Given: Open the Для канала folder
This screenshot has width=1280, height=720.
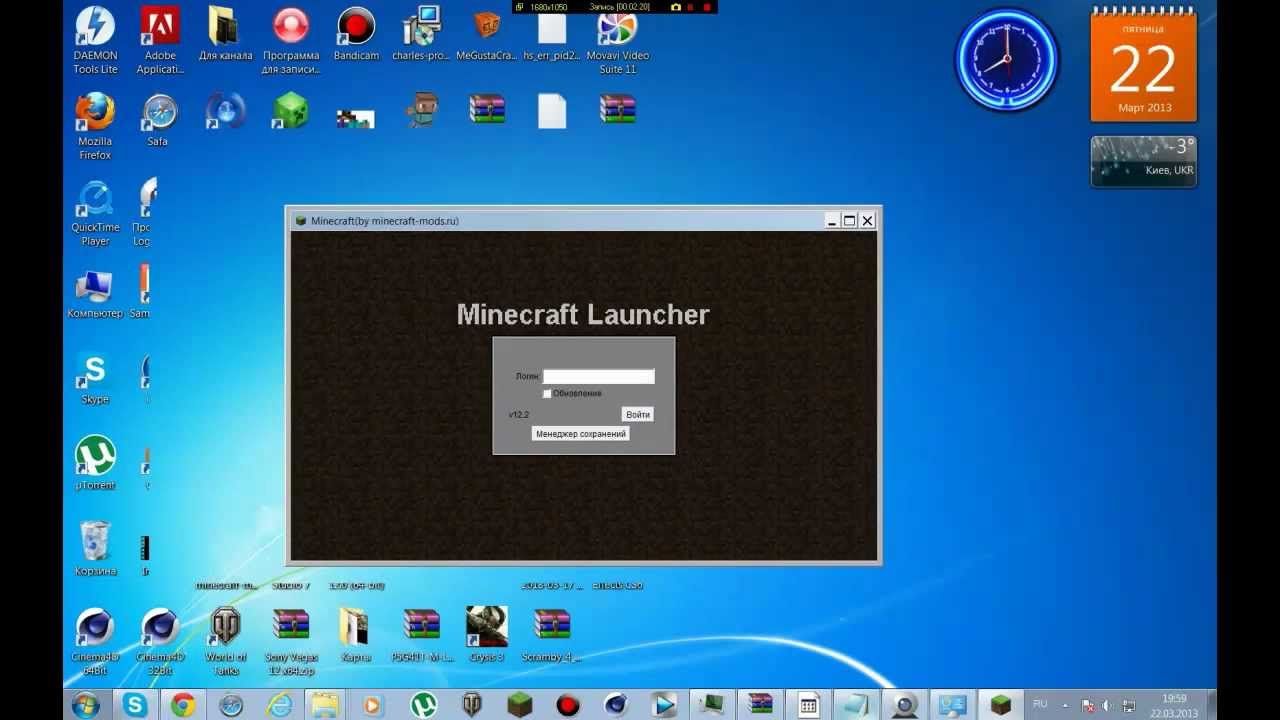Looking at the screenshot, I should pos(225,34).
